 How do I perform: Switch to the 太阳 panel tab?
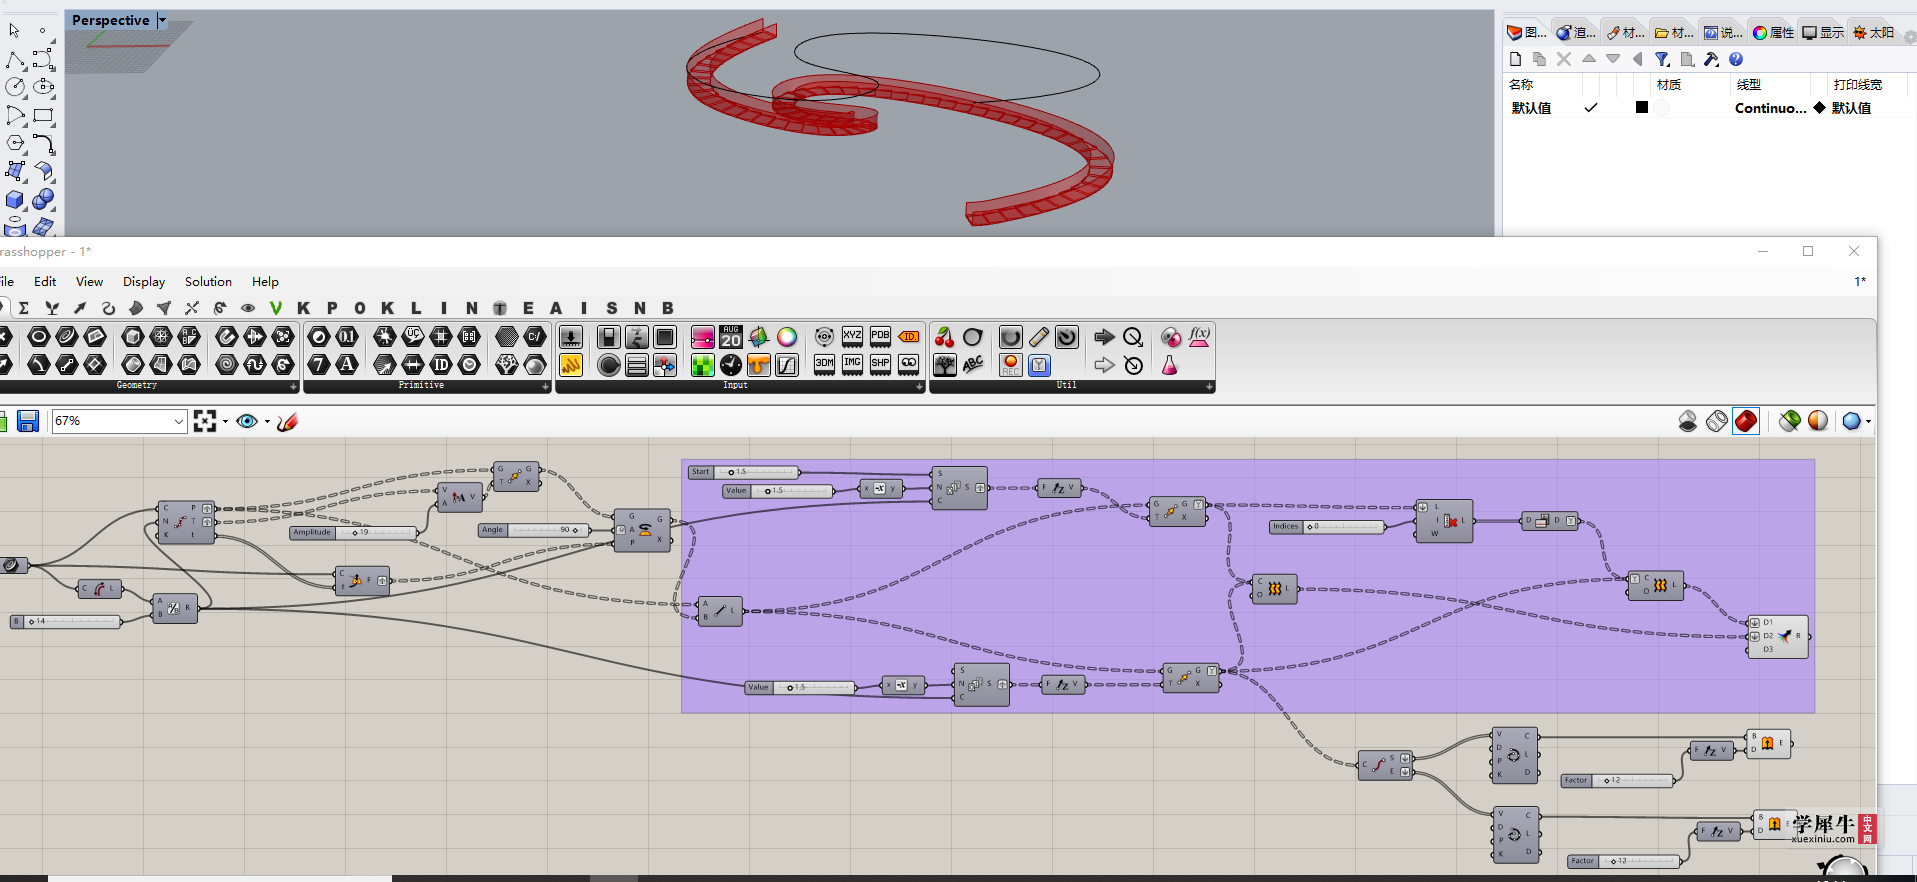(1873, 32)
